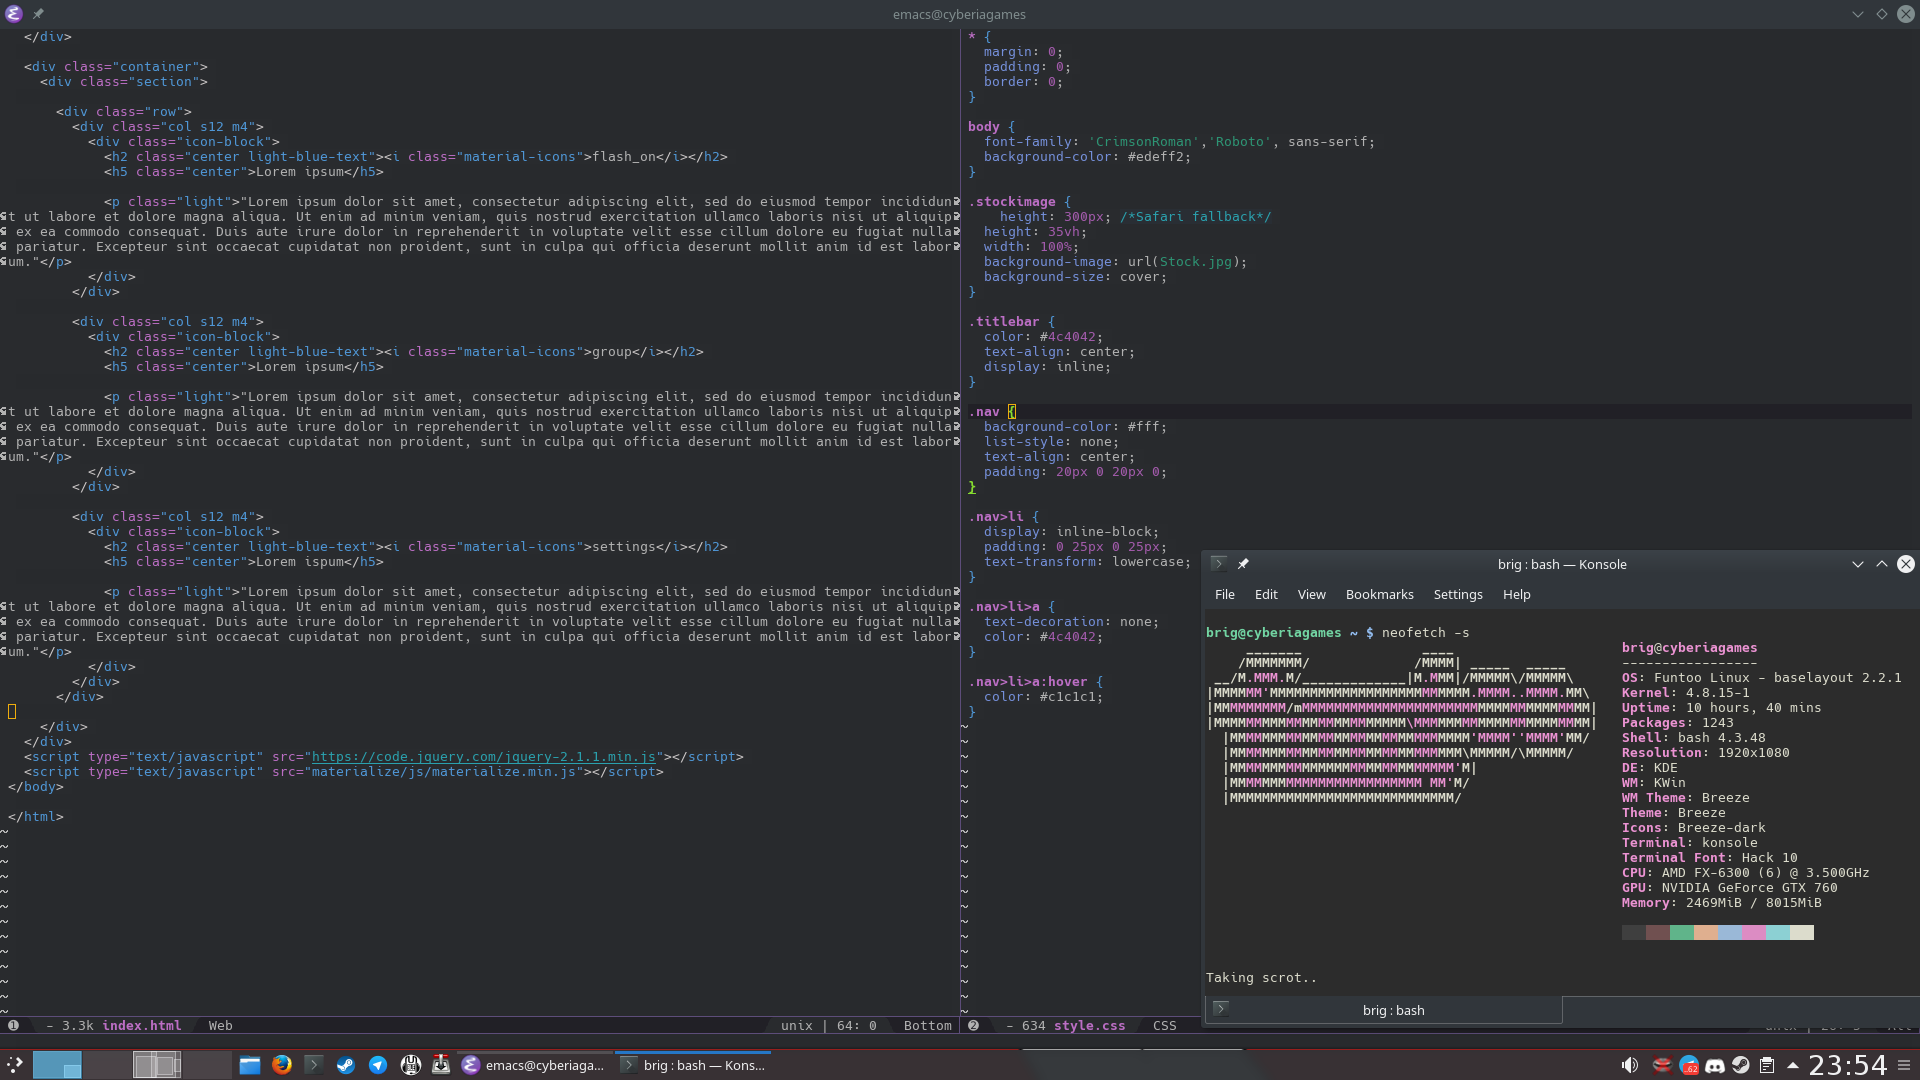Screen dimensions: 1920x1080
Task: Open the Bookmarks menu in Konsole
Action: coord(1379,594)
